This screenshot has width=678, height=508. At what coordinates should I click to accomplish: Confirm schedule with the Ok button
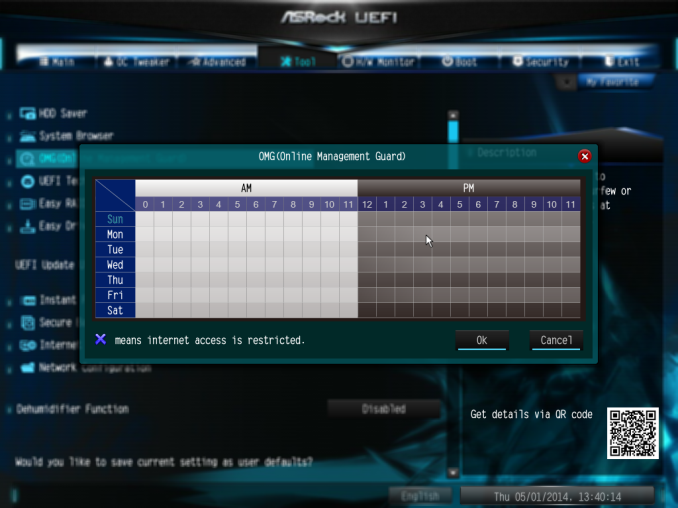point(482,340)
